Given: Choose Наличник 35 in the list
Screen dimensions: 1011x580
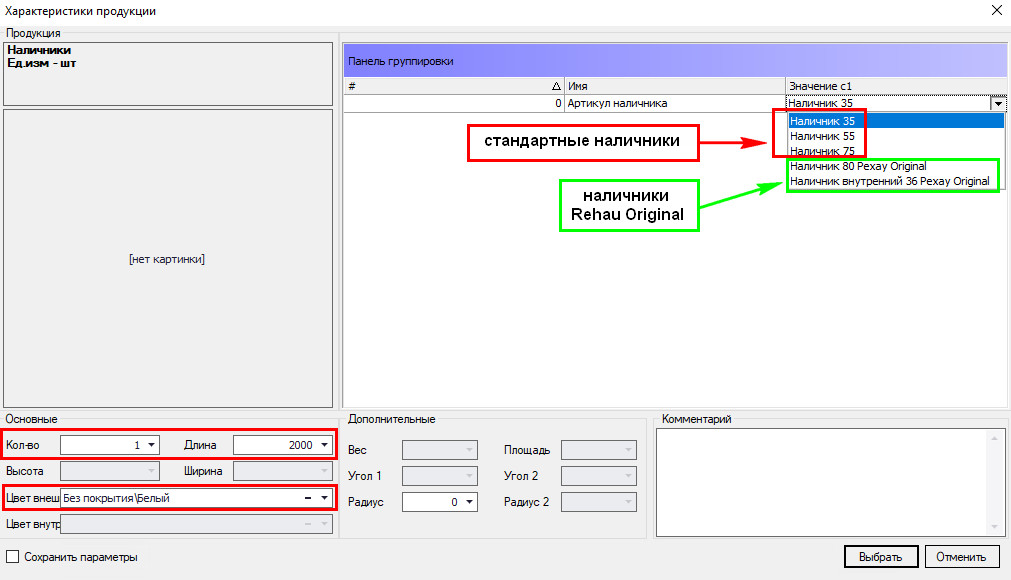Looking at the screenshot, I should pyautogui.click(x=896, y=121).
